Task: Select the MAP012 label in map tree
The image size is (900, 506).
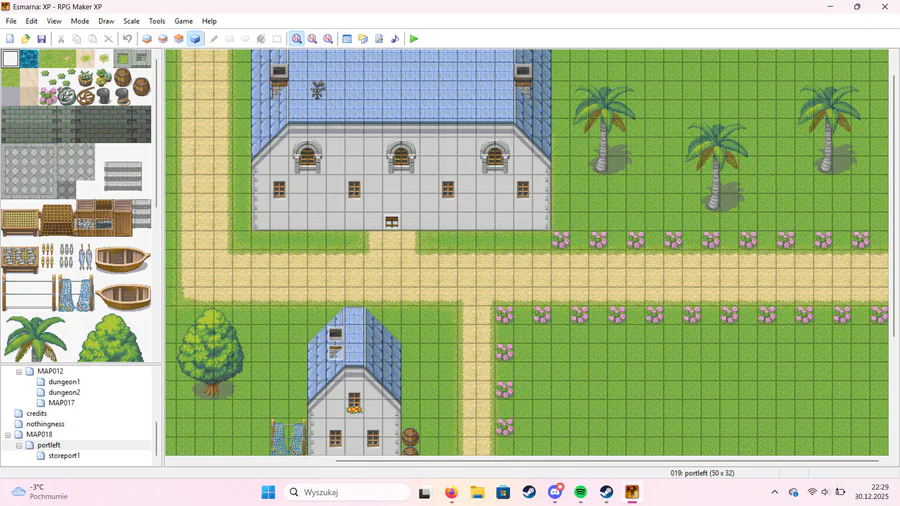Action: [x=51, y=371]
